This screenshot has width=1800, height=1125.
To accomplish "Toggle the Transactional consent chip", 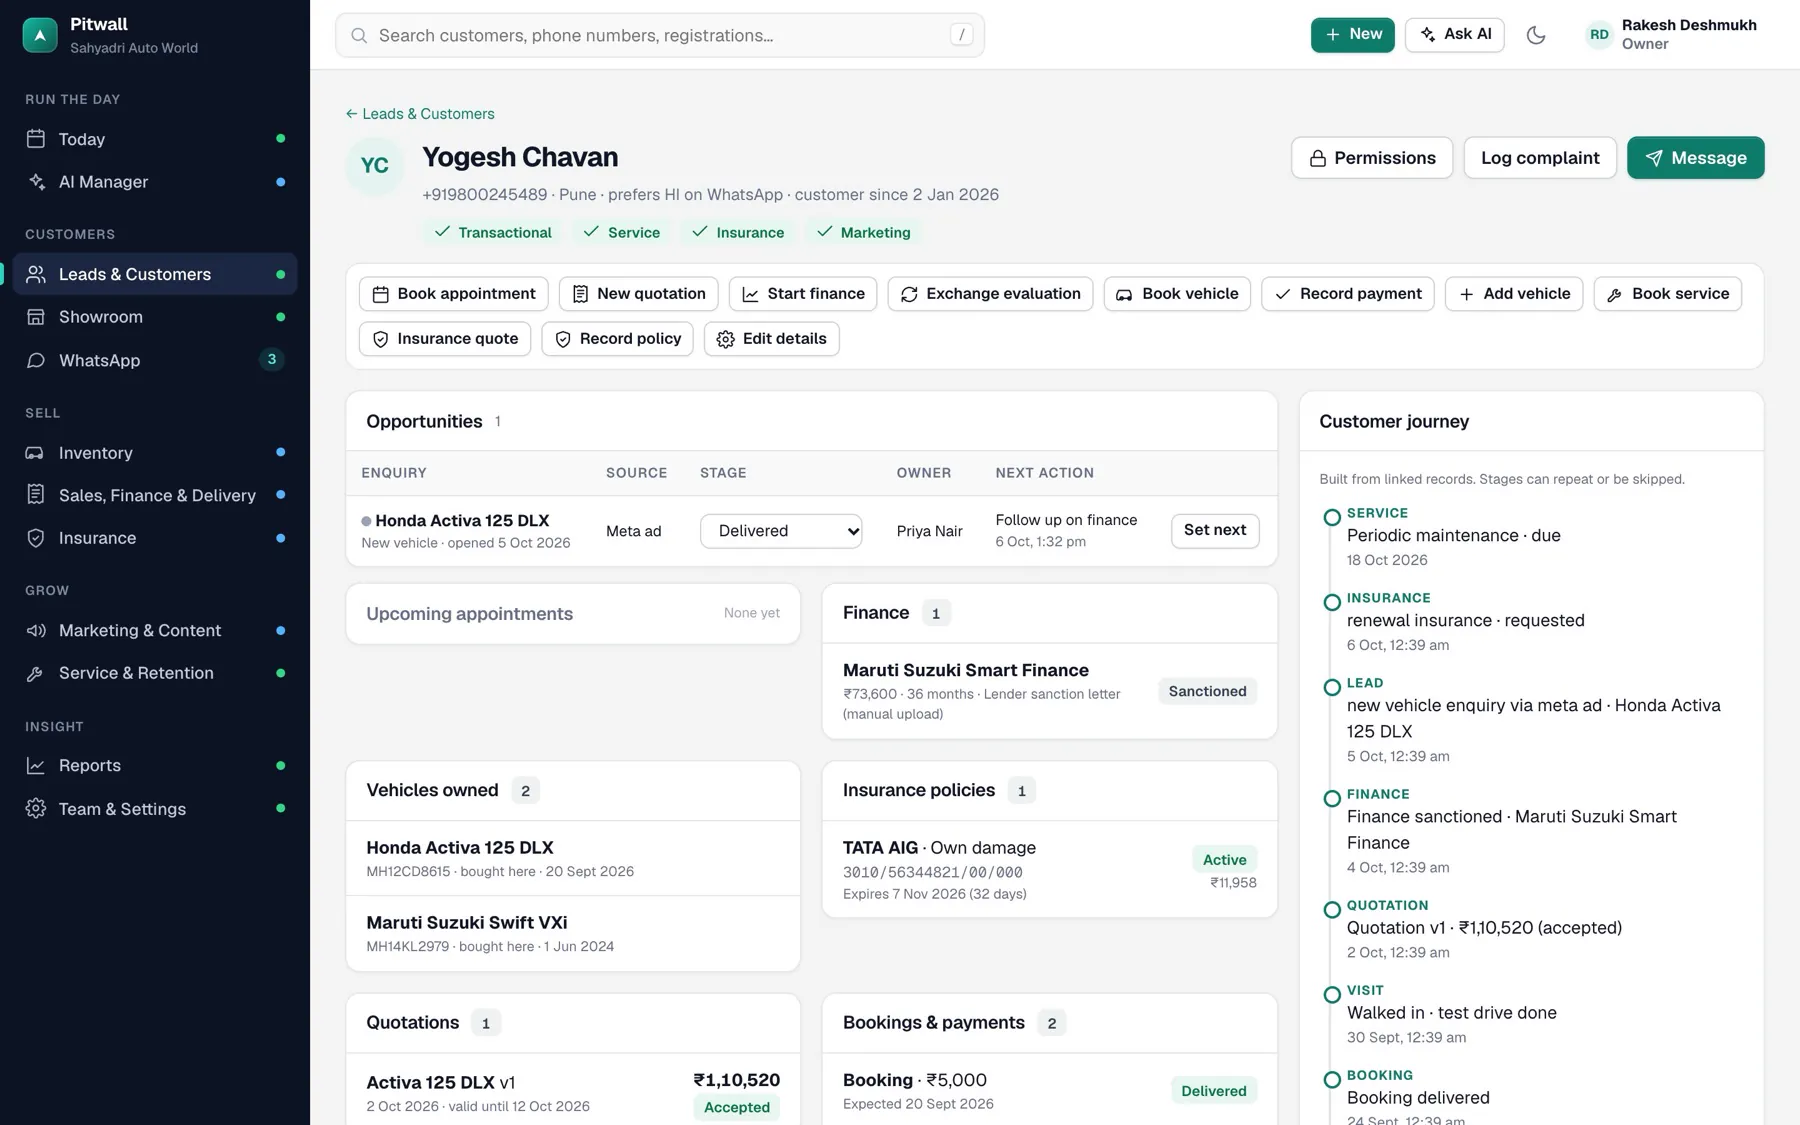I will pyautogui.click(x=493, y=232).
